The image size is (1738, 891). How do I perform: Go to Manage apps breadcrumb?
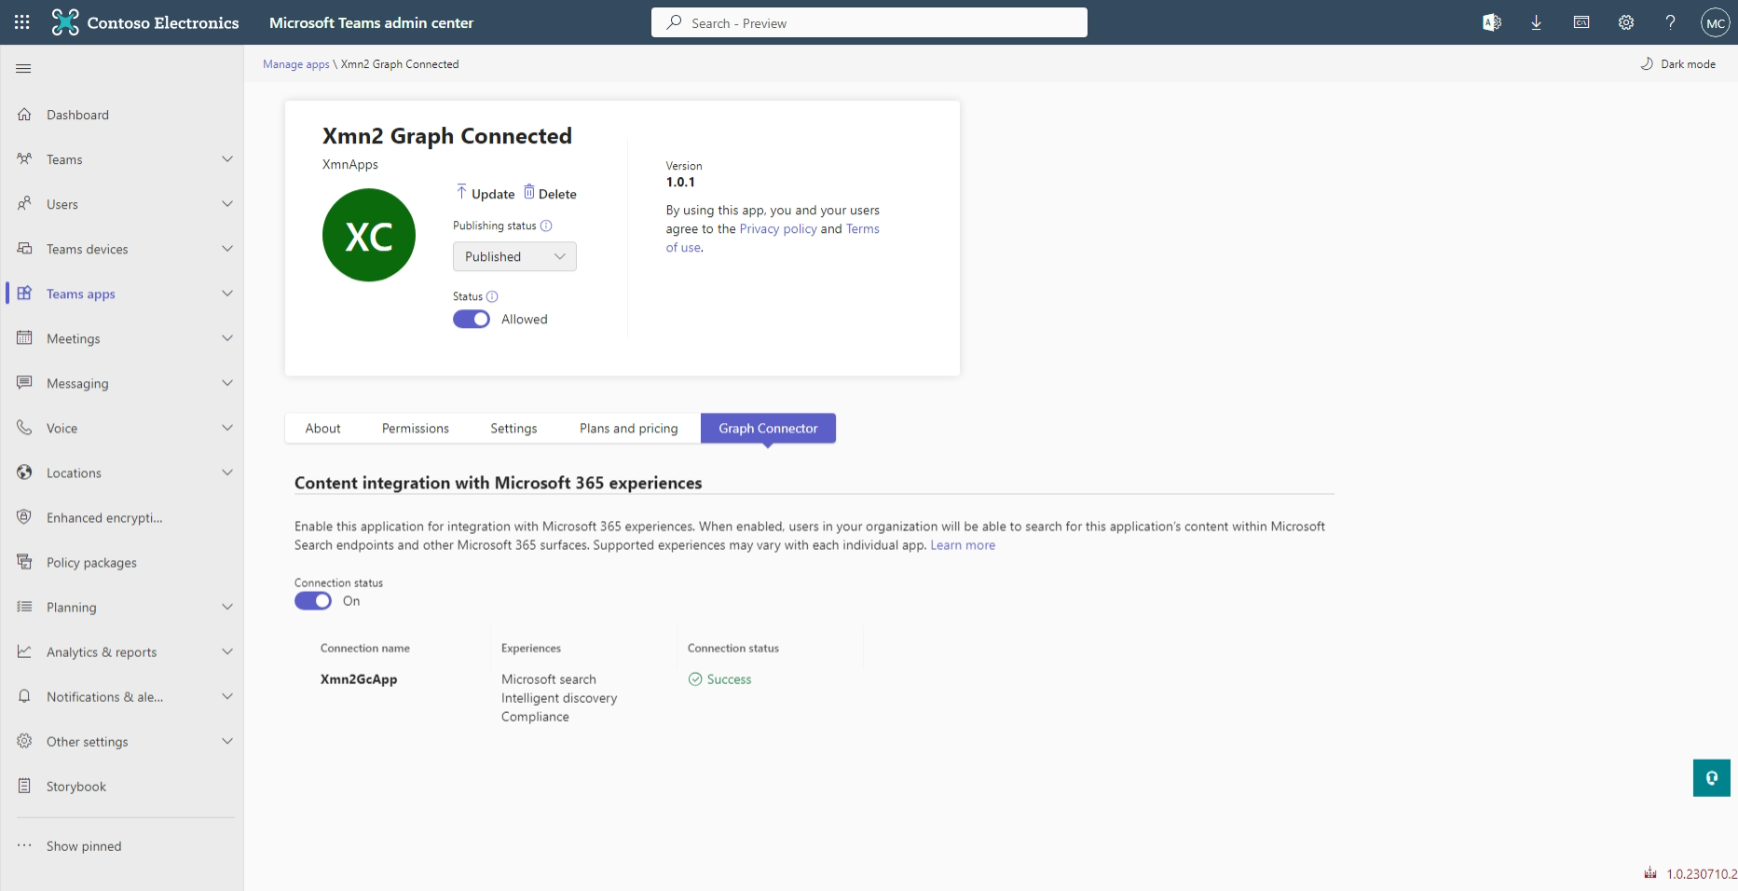coord(296,64)
